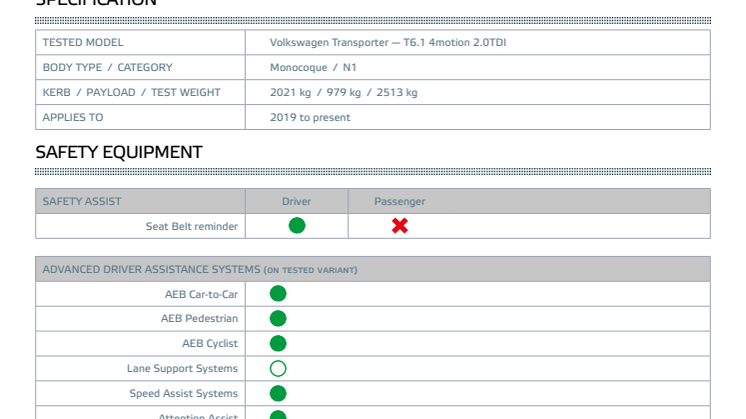The image size is (746, 419).
Task: Click the Passenger column header
Action: coord(400,201)
